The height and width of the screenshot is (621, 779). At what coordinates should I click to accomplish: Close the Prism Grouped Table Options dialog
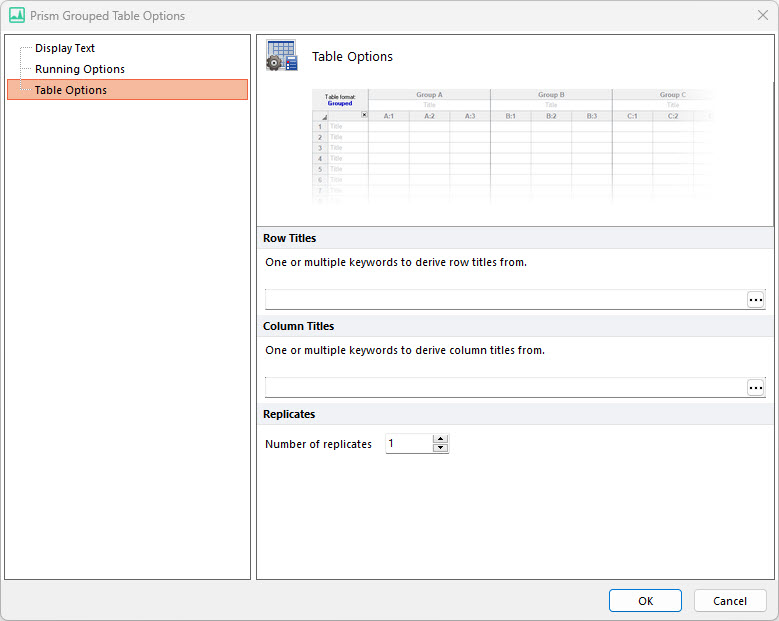762,16
